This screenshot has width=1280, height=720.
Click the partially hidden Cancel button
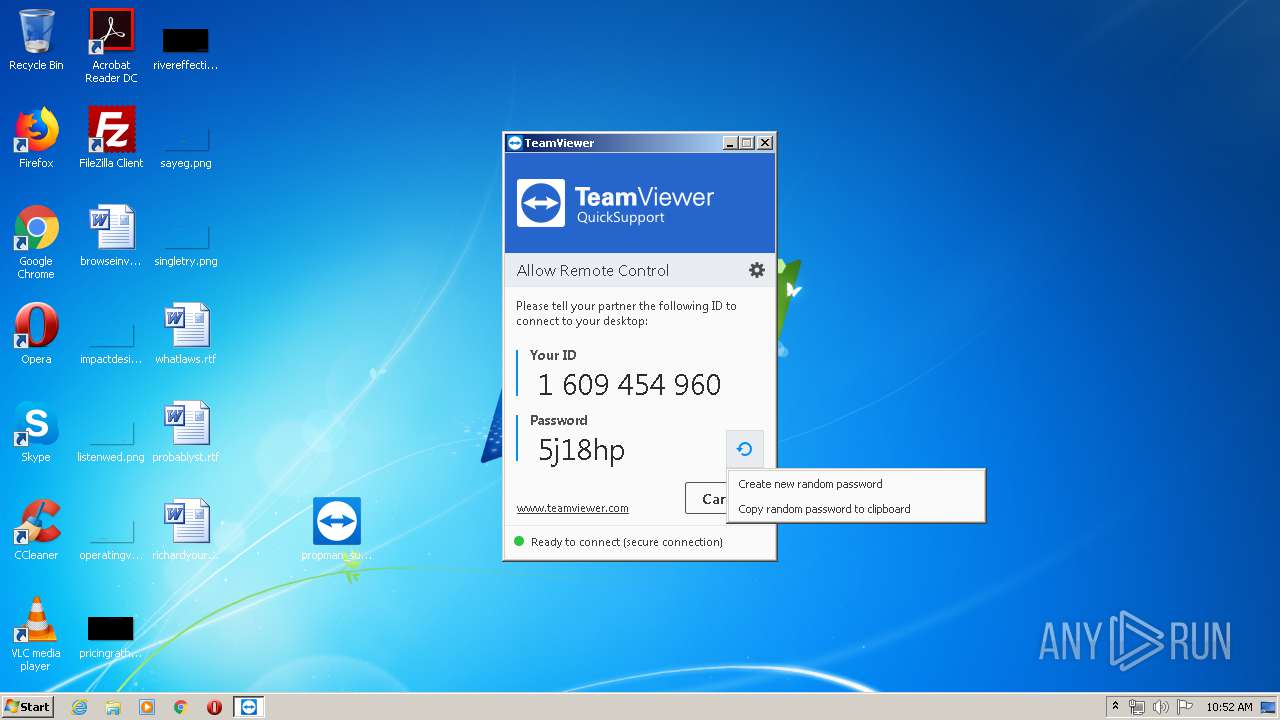click(x=706, y=498)
